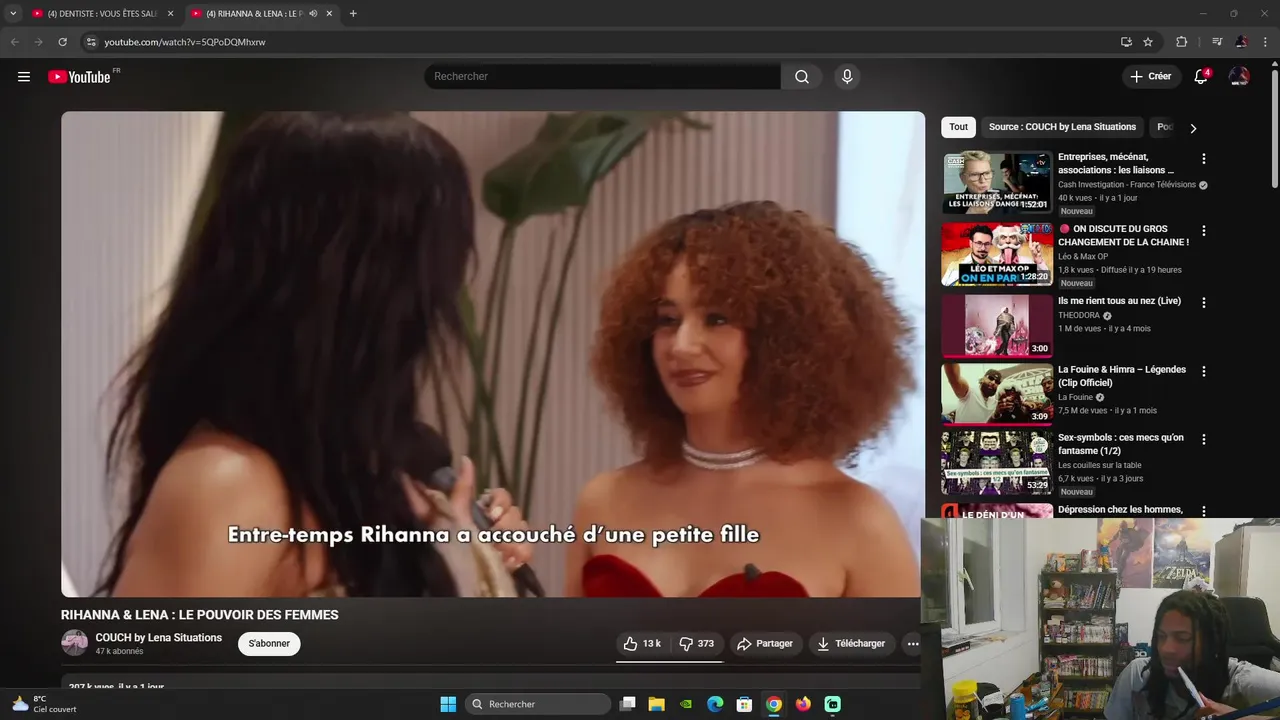This screenshot has width=1280, height=720.
Task: Open the Ils me rient tous au nez thumbnail
Action: coord(997,326)
